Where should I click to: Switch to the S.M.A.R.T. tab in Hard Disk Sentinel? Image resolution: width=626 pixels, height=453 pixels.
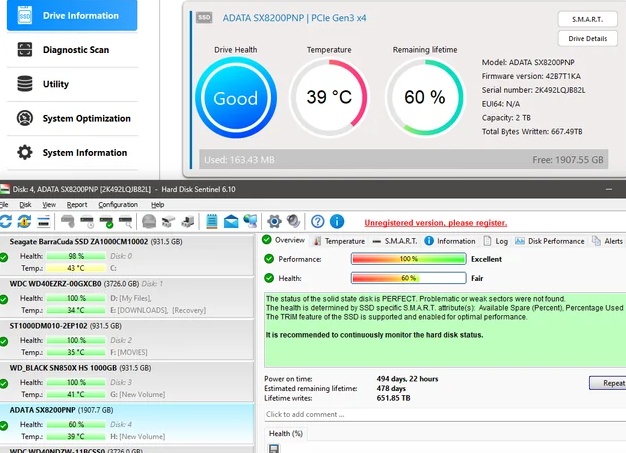click(x=394, y=241)
